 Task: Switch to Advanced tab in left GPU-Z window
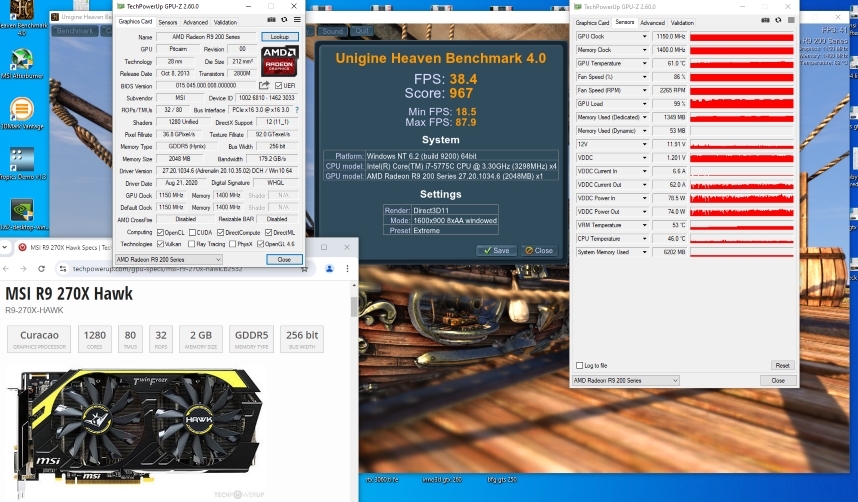coord(195,22)
